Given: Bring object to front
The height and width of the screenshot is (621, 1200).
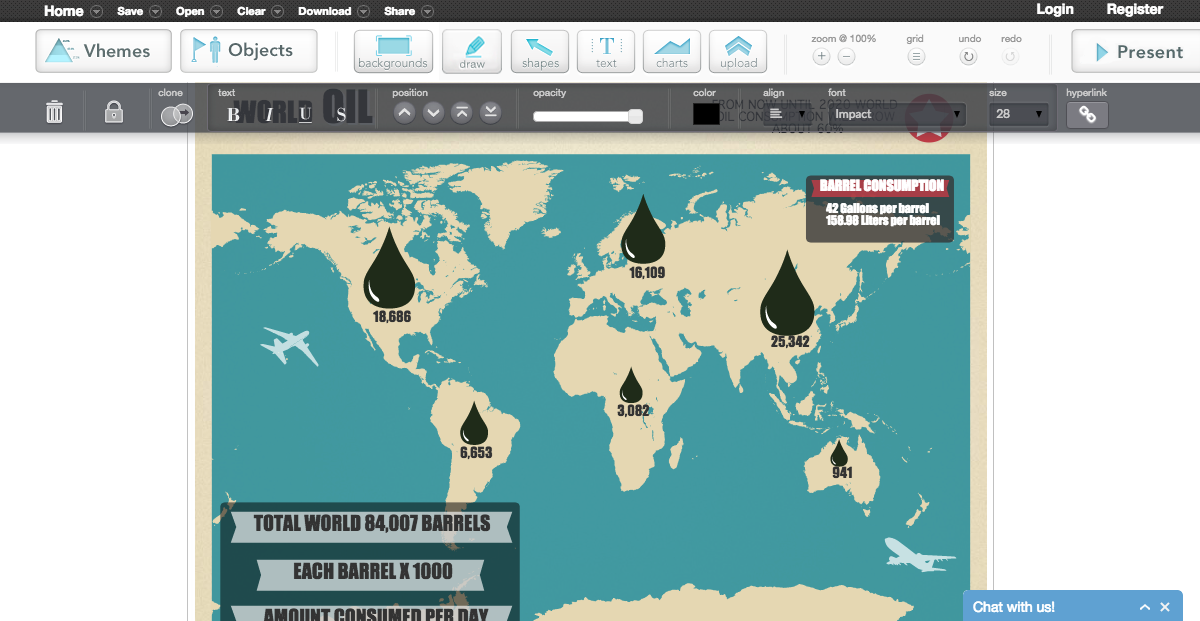Looking at the screenshot, I should pos(462,112).
